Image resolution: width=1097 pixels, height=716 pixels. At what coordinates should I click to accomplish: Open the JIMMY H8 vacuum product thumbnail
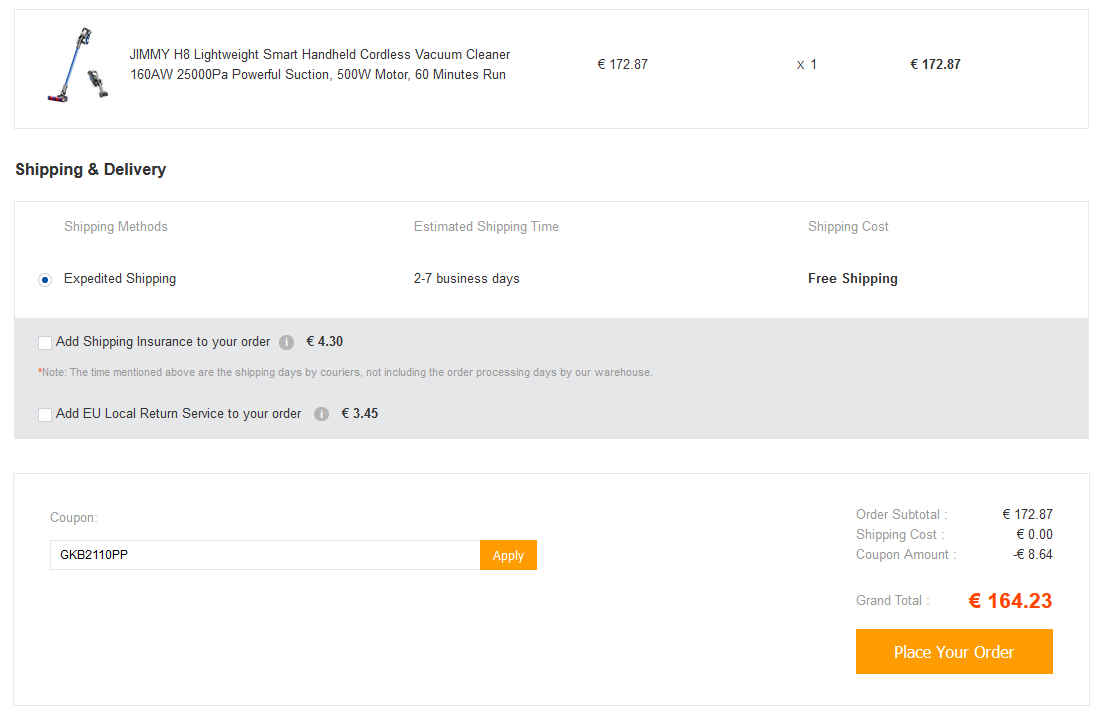point(78,65)
